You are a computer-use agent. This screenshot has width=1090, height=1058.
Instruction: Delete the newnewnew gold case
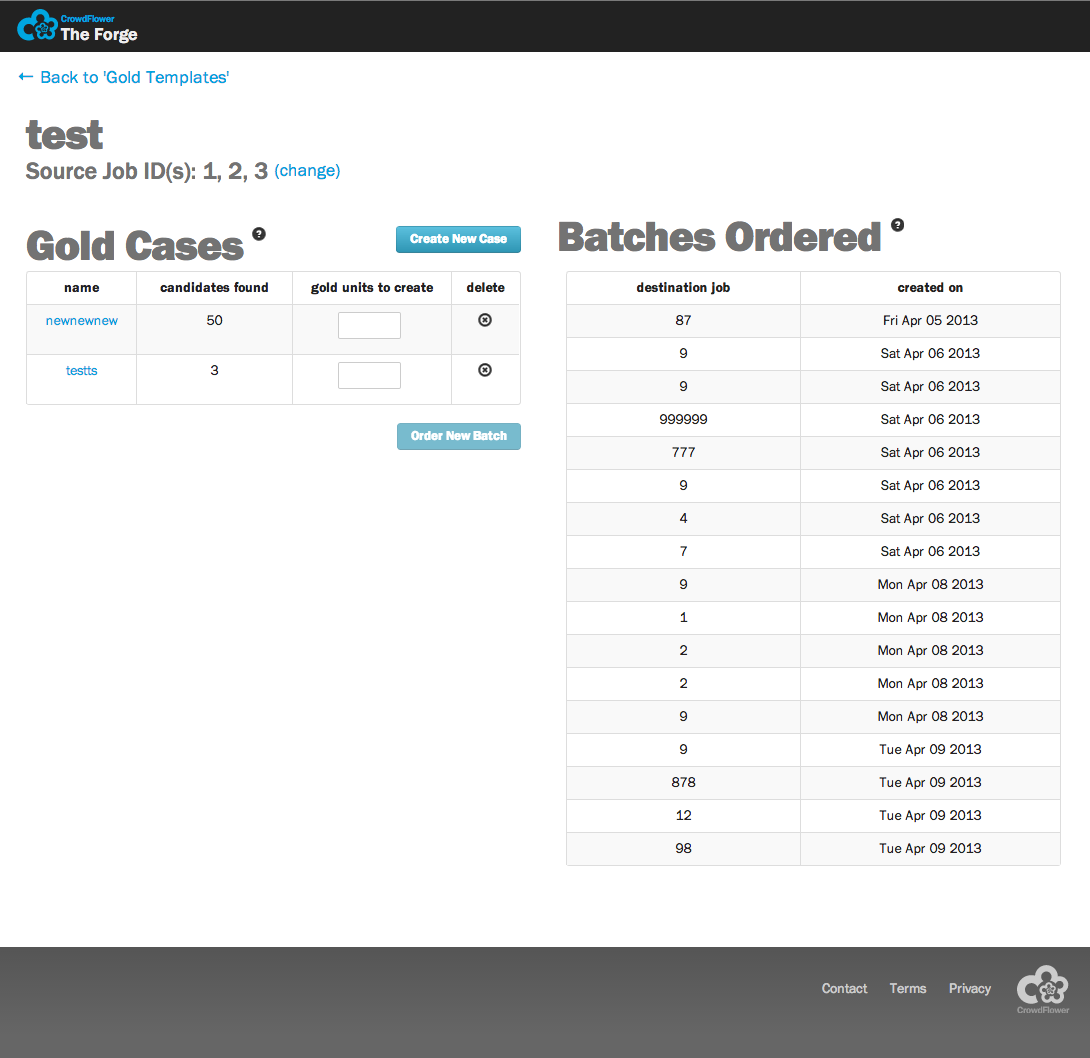(x=485, y=320)
